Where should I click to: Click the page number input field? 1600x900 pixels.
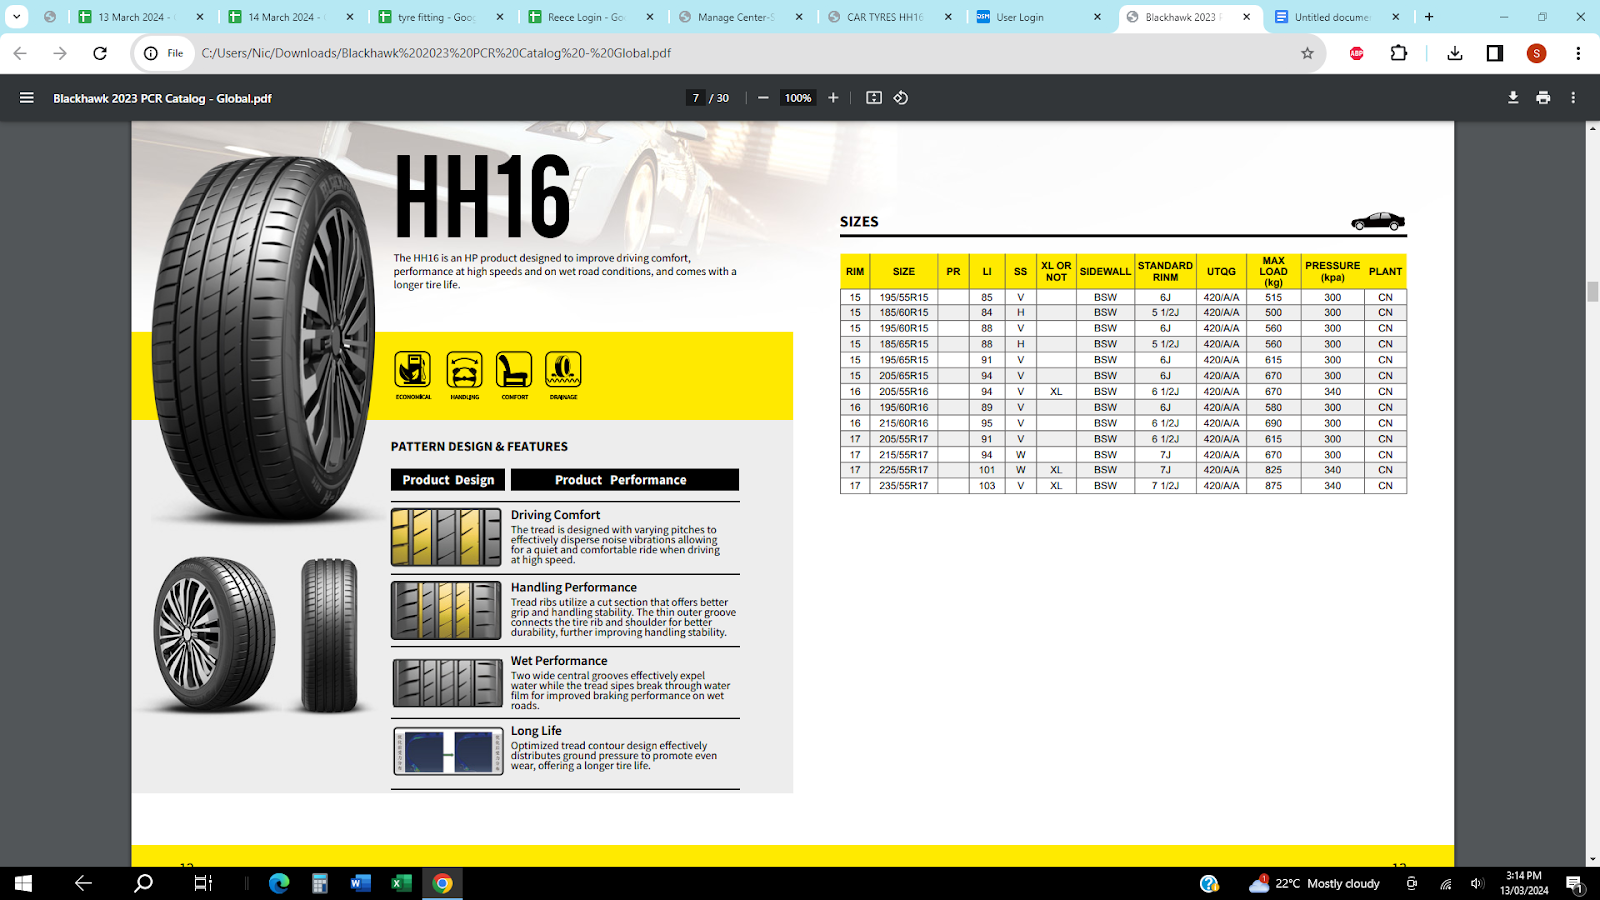tap(695, 98)
